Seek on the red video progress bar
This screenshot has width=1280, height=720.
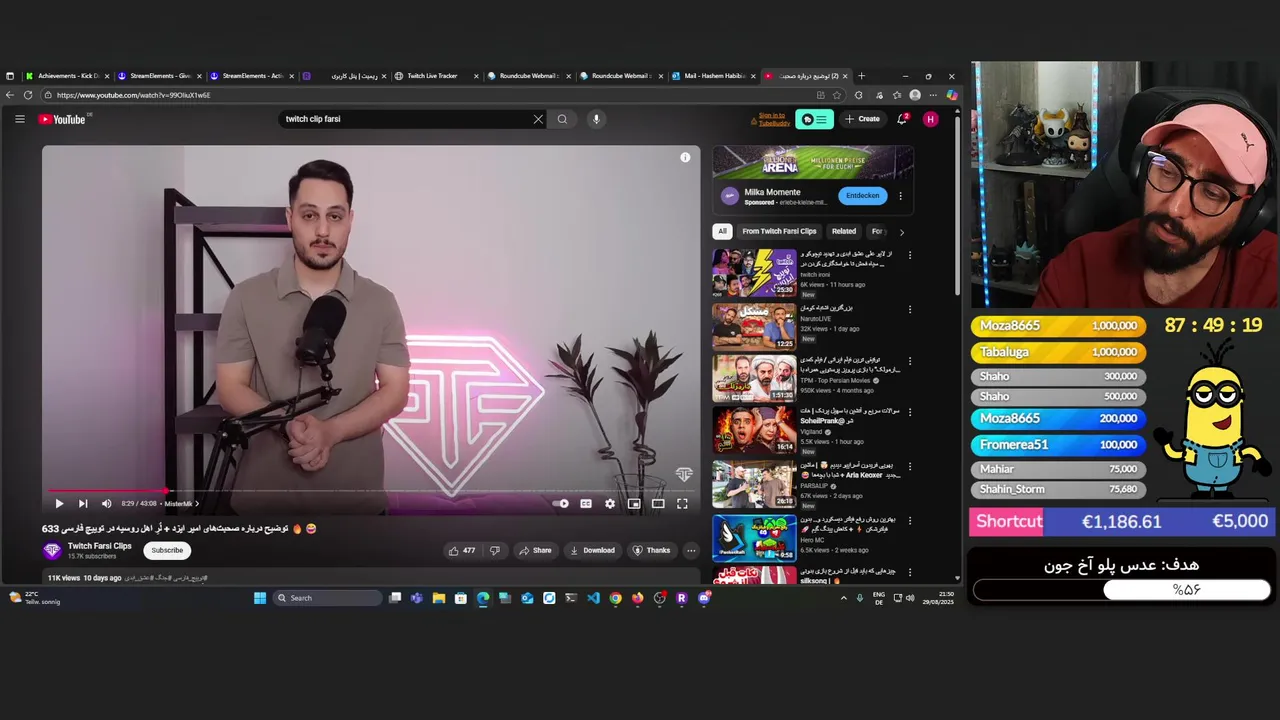370,491
